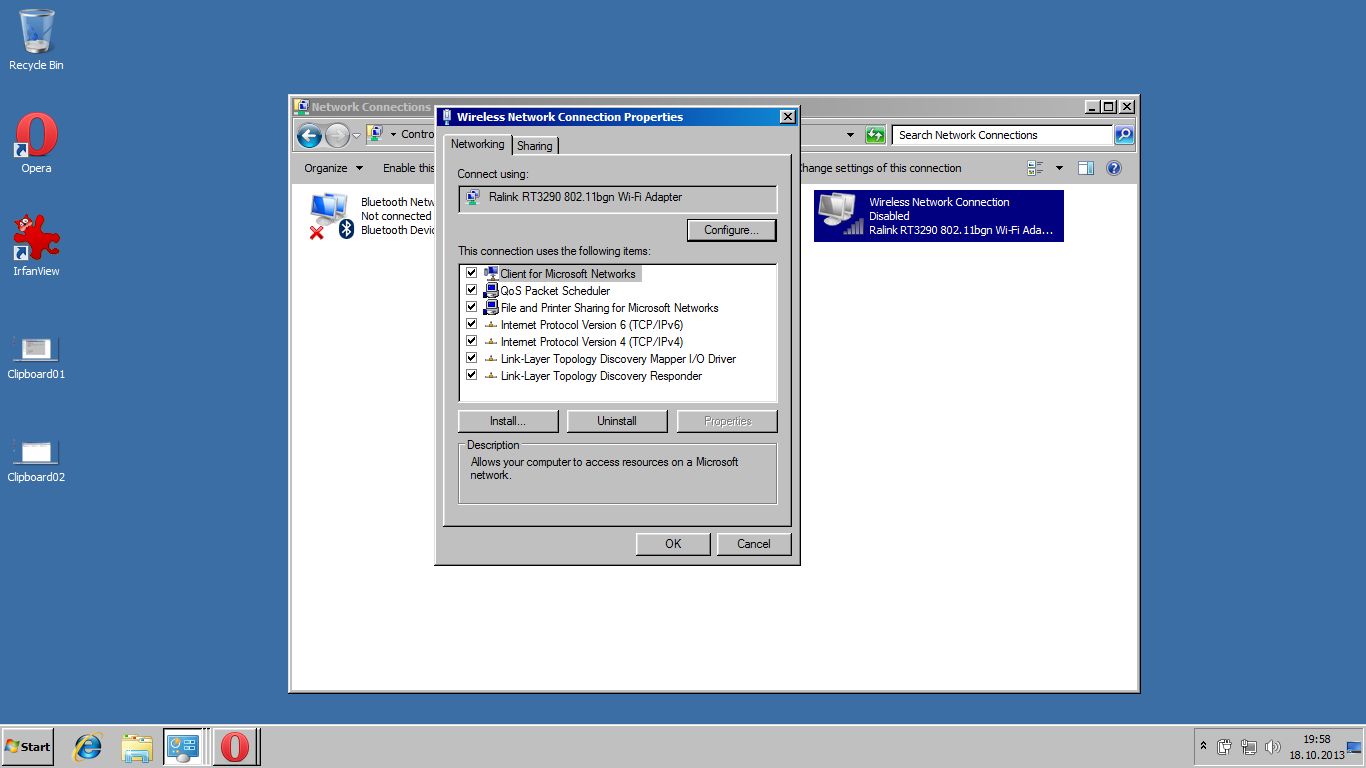This screenshot has width=1366, height=768.
Task: Click the Search Network Connections field
Action: (1003, 135)
